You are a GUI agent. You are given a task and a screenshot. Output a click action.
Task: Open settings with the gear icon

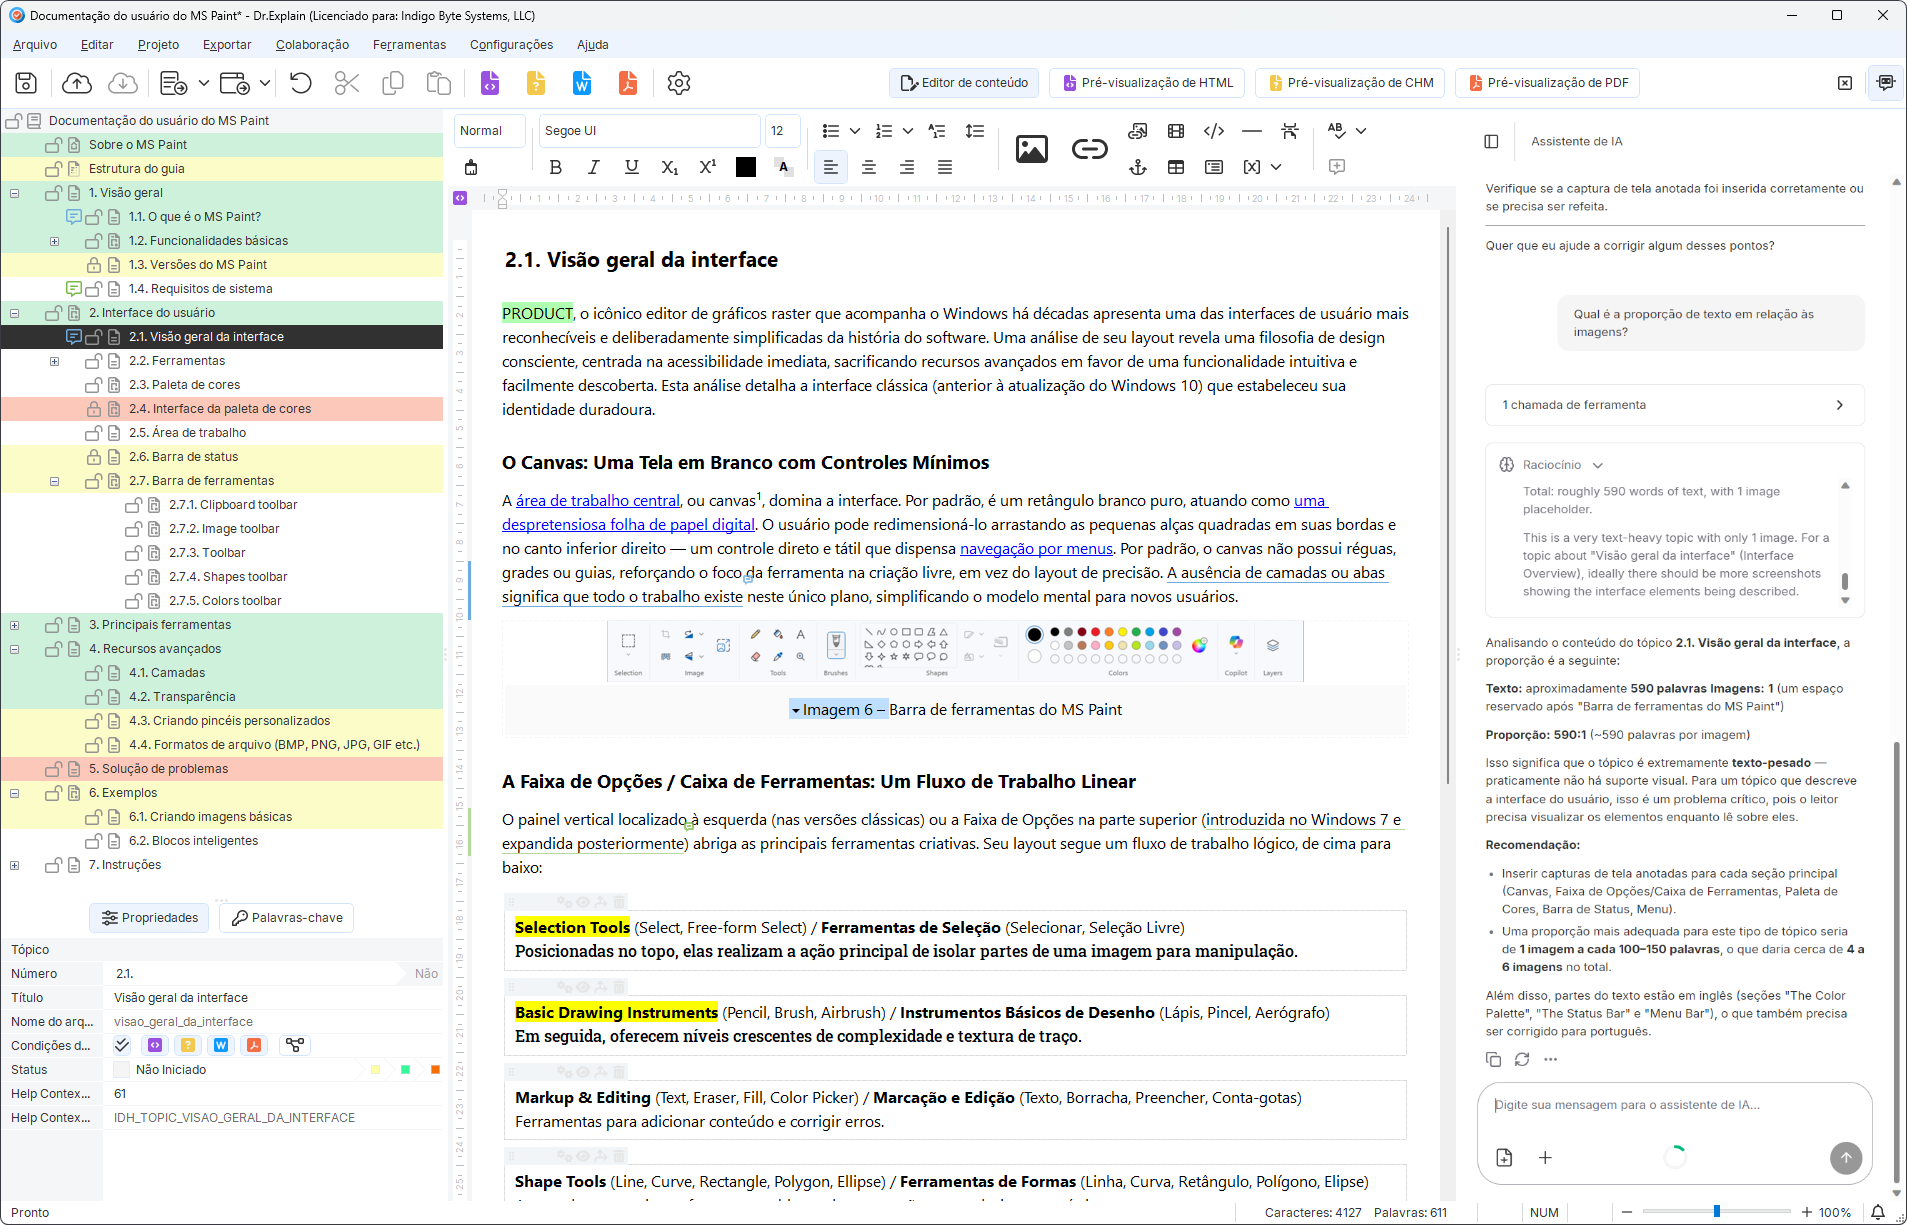click(x=679, y=83)
